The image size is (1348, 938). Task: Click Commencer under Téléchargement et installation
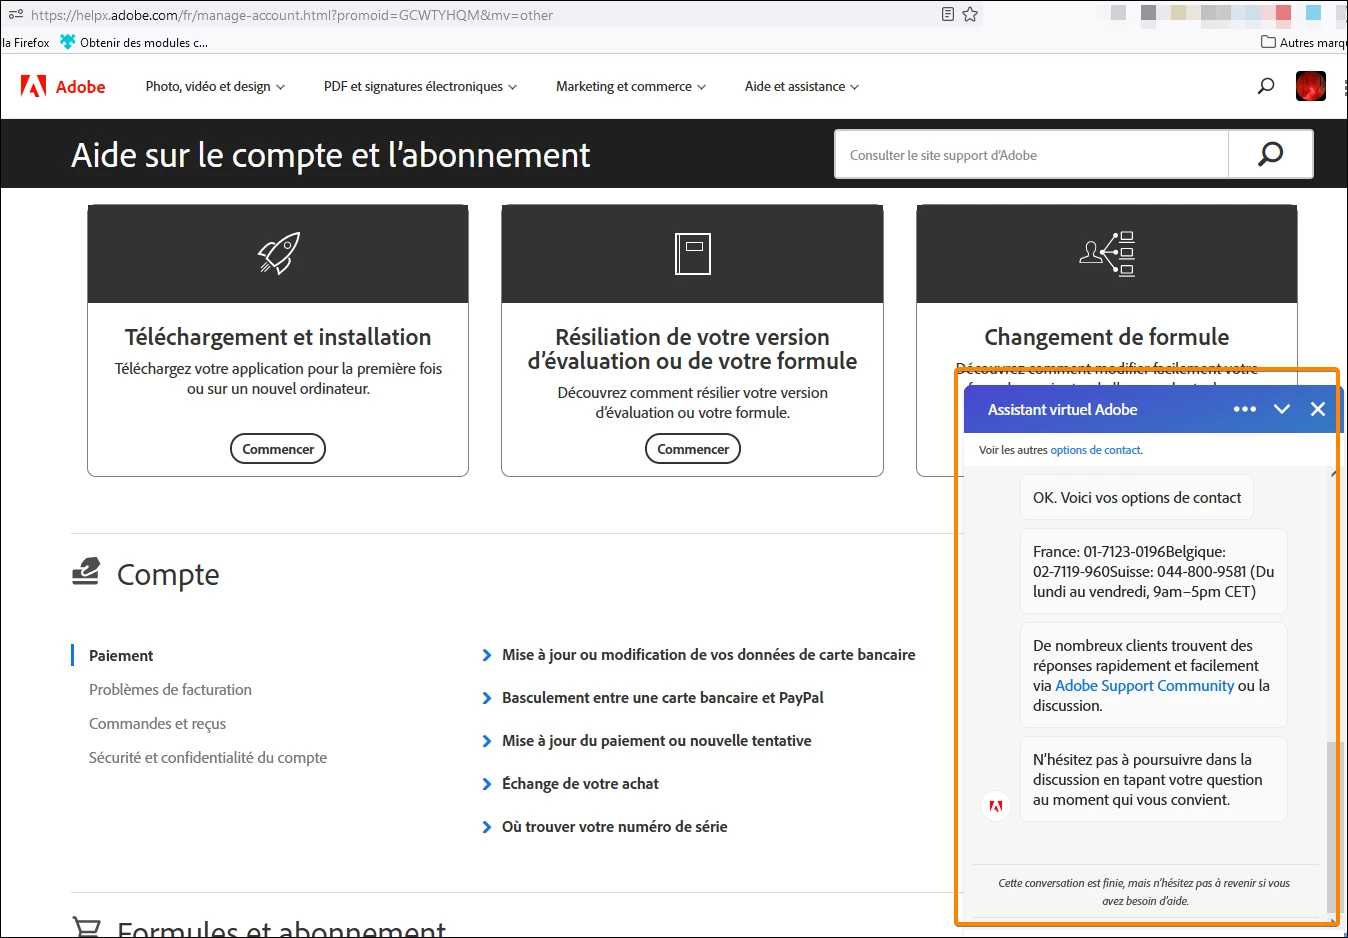pos(278,449)
